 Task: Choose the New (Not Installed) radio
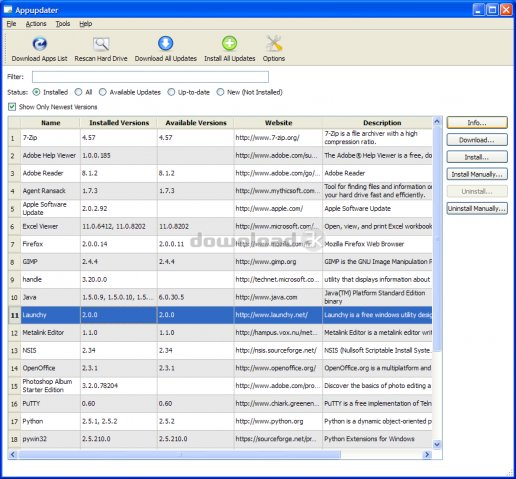click(220, 92)
